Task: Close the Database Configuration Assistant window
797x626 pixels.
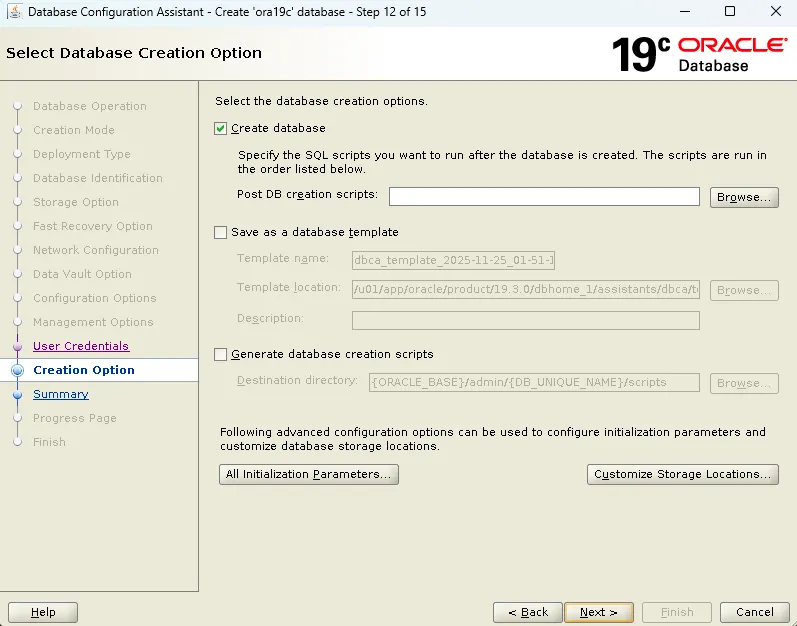Action: pyautogui.click(x=776, y=11)
